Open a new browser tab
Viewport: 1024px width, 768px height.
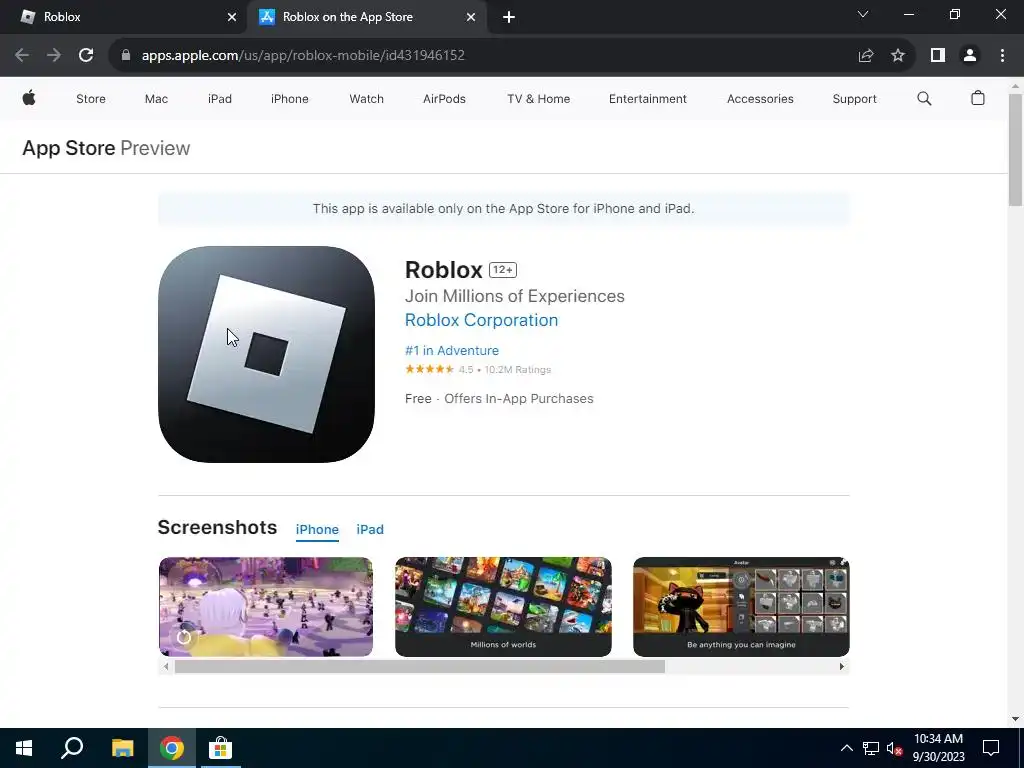pos(509,17)
